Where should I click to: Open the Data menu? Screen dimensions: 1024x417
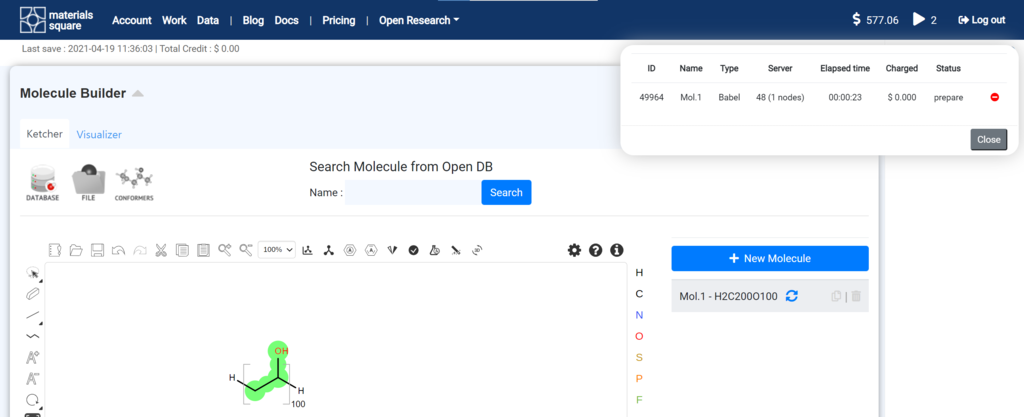tap(208, 20)
